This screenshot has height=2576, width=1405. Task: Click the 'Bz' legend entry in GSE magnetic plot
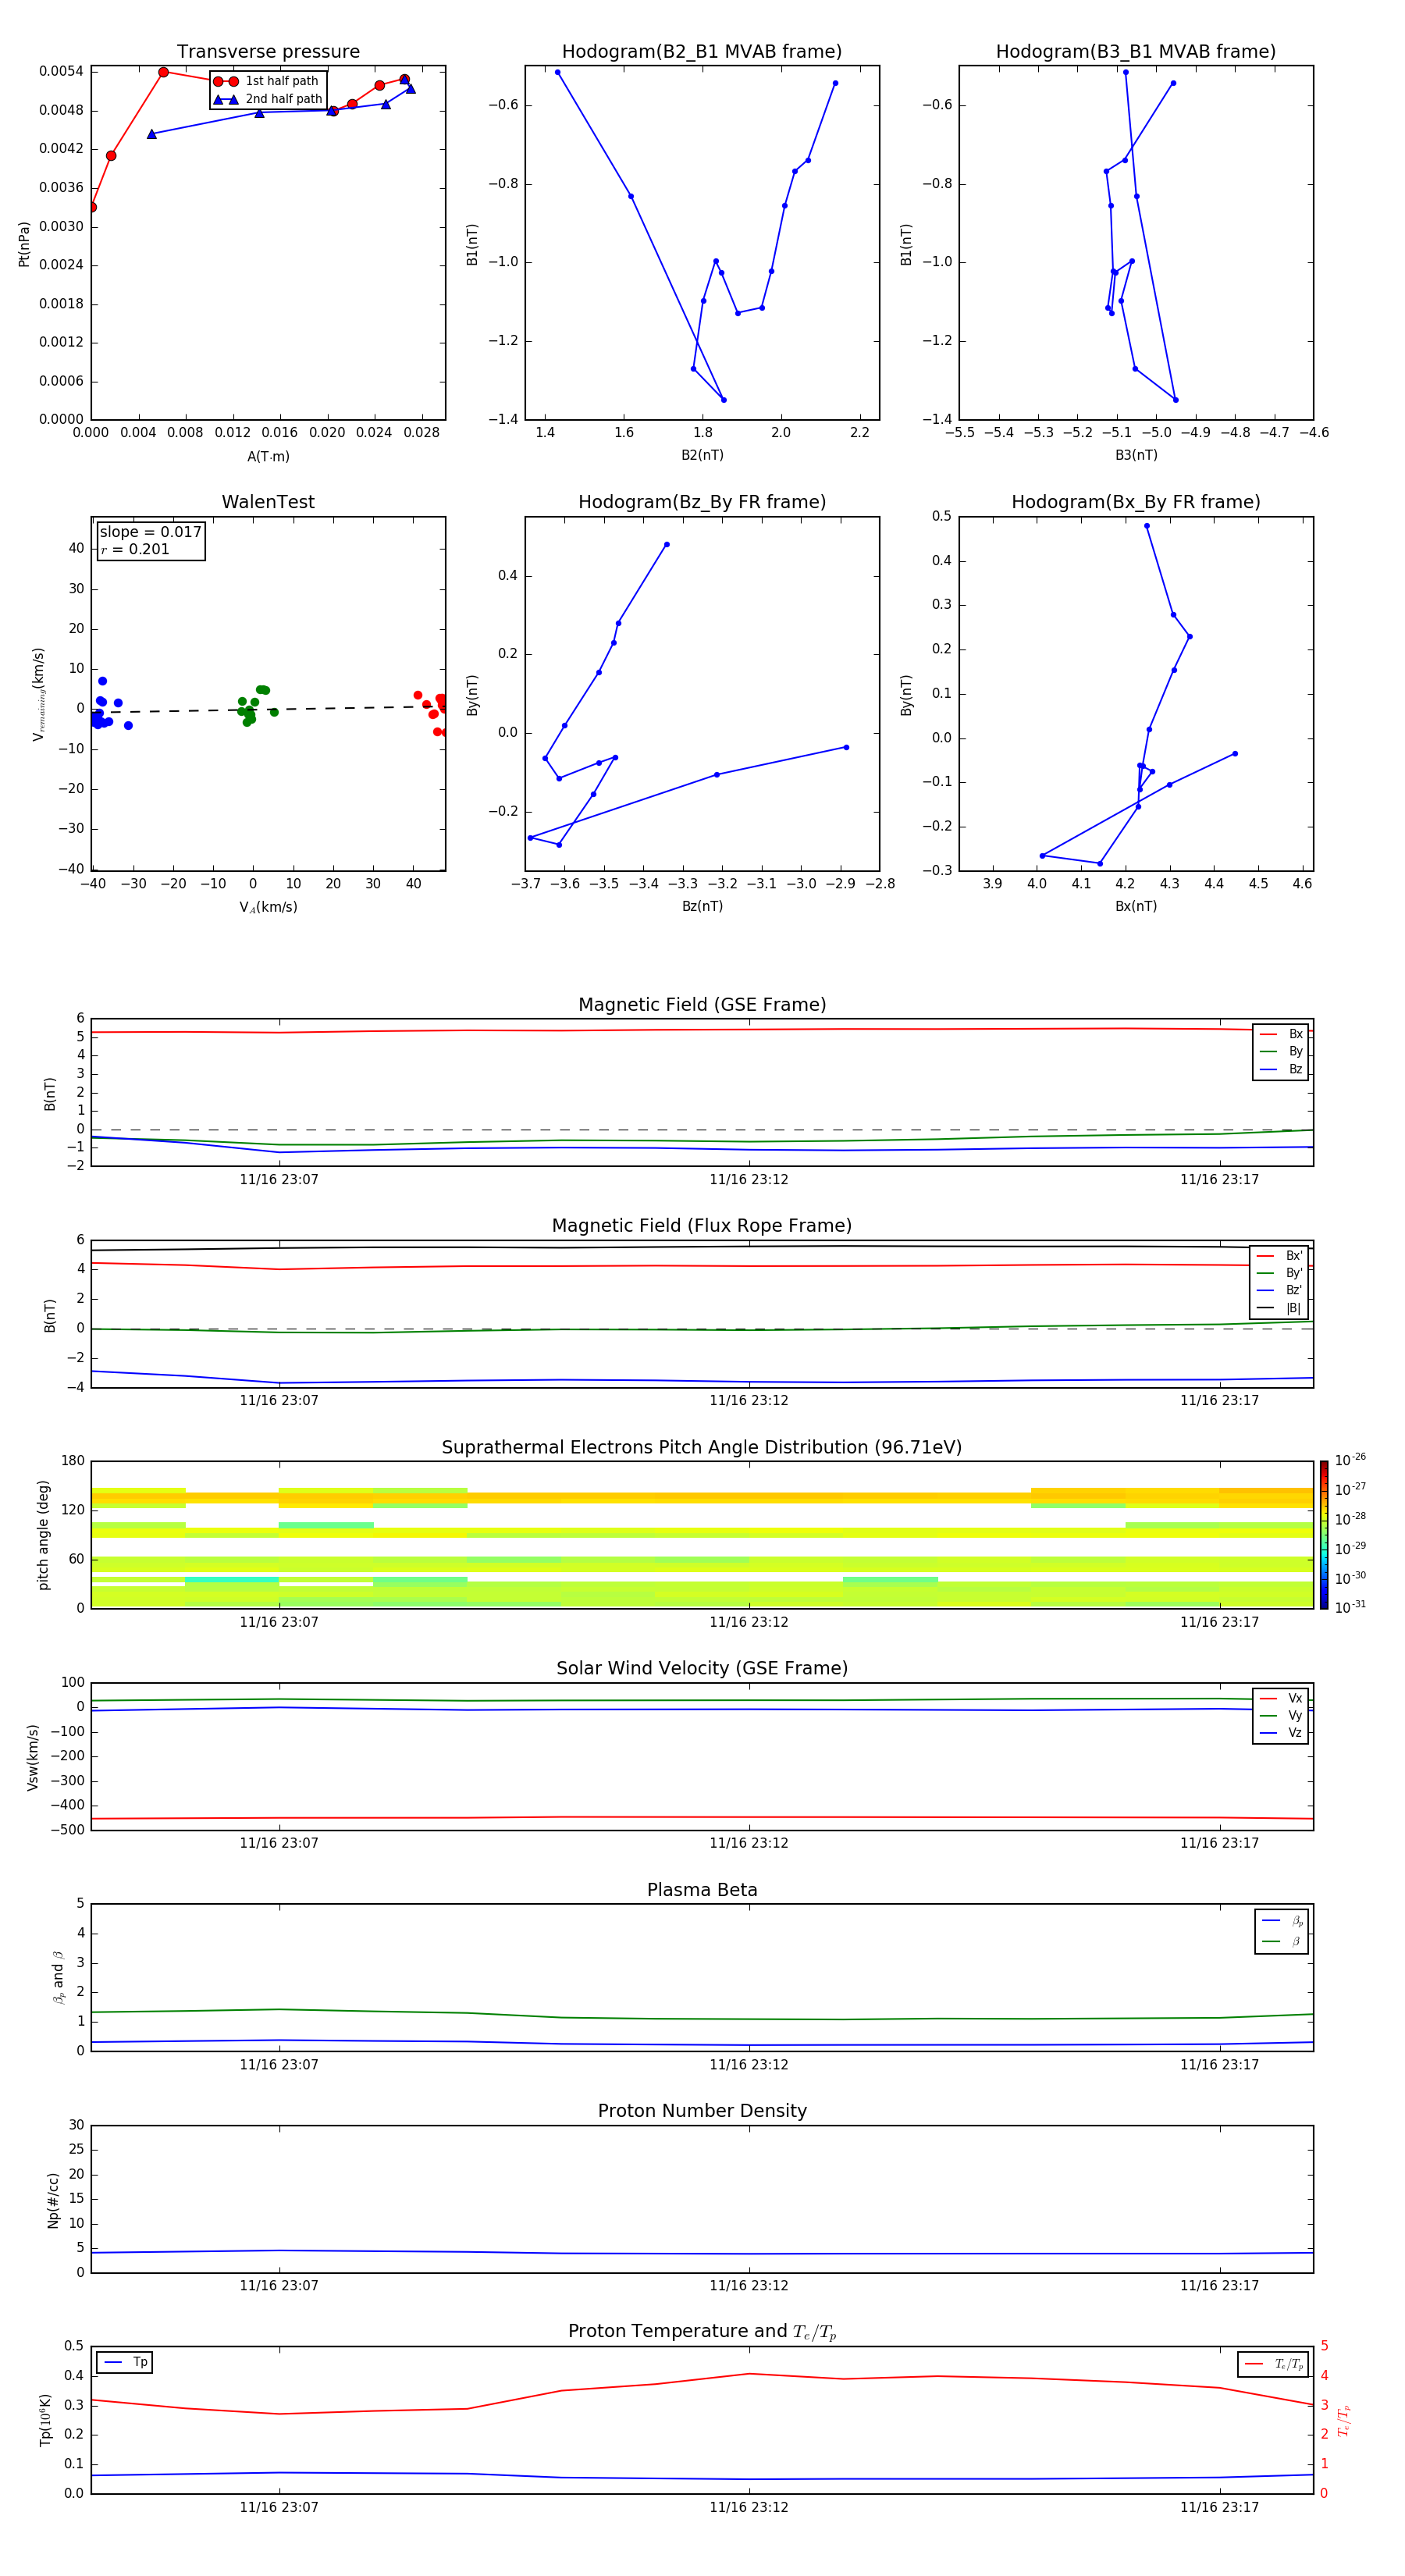pyautogui.click(x=1281, y=1070)
